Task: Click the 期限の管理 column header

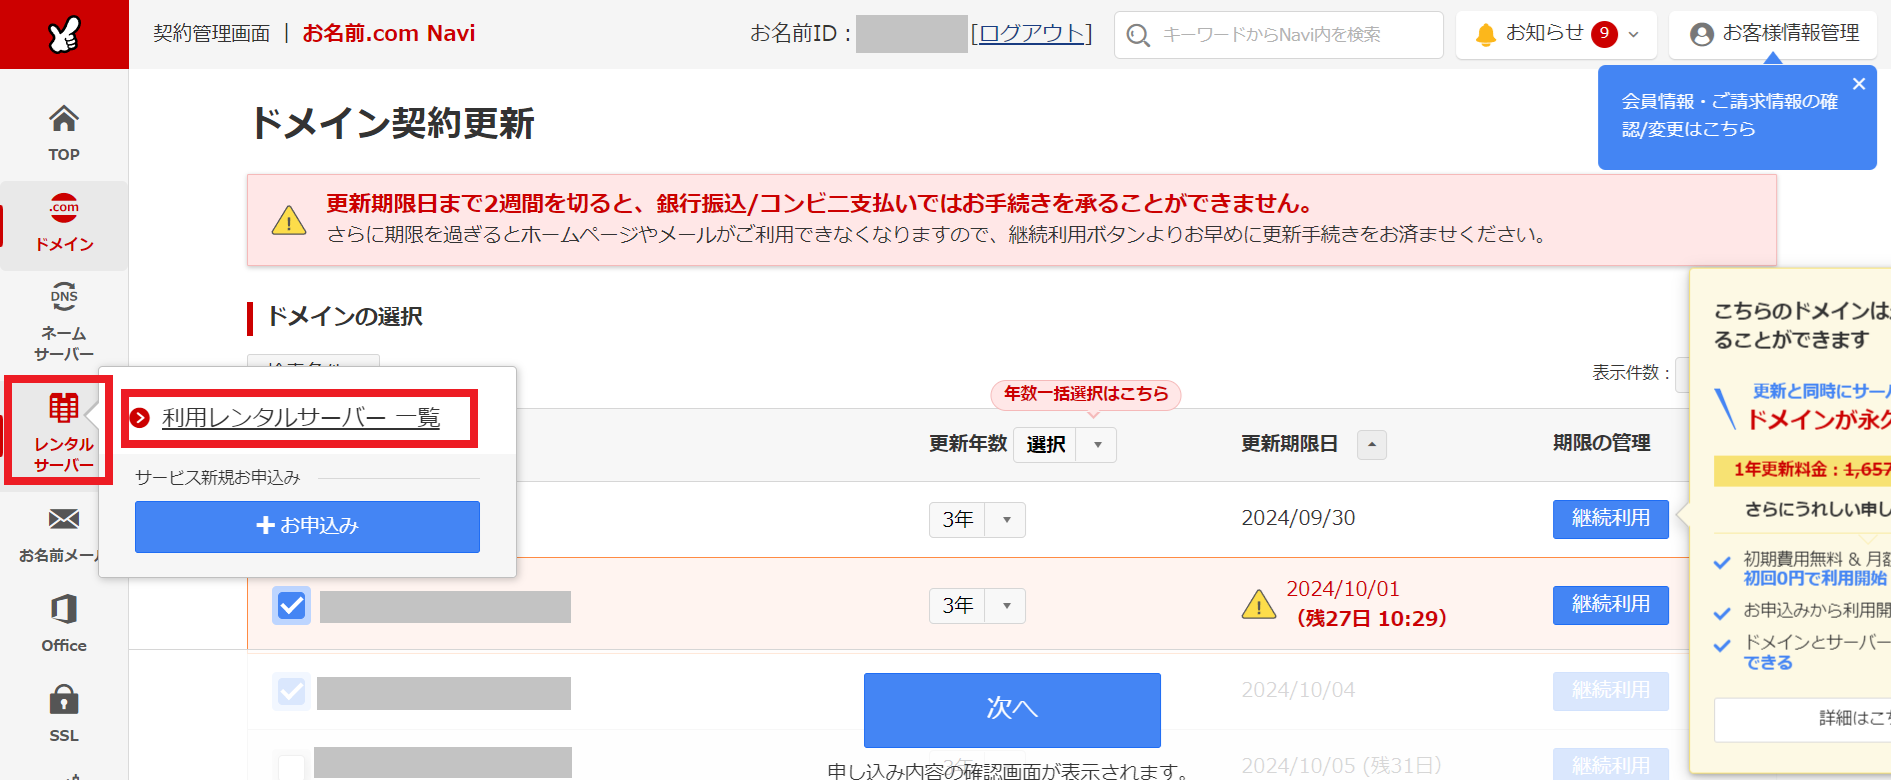Action: click(1601, 443)
